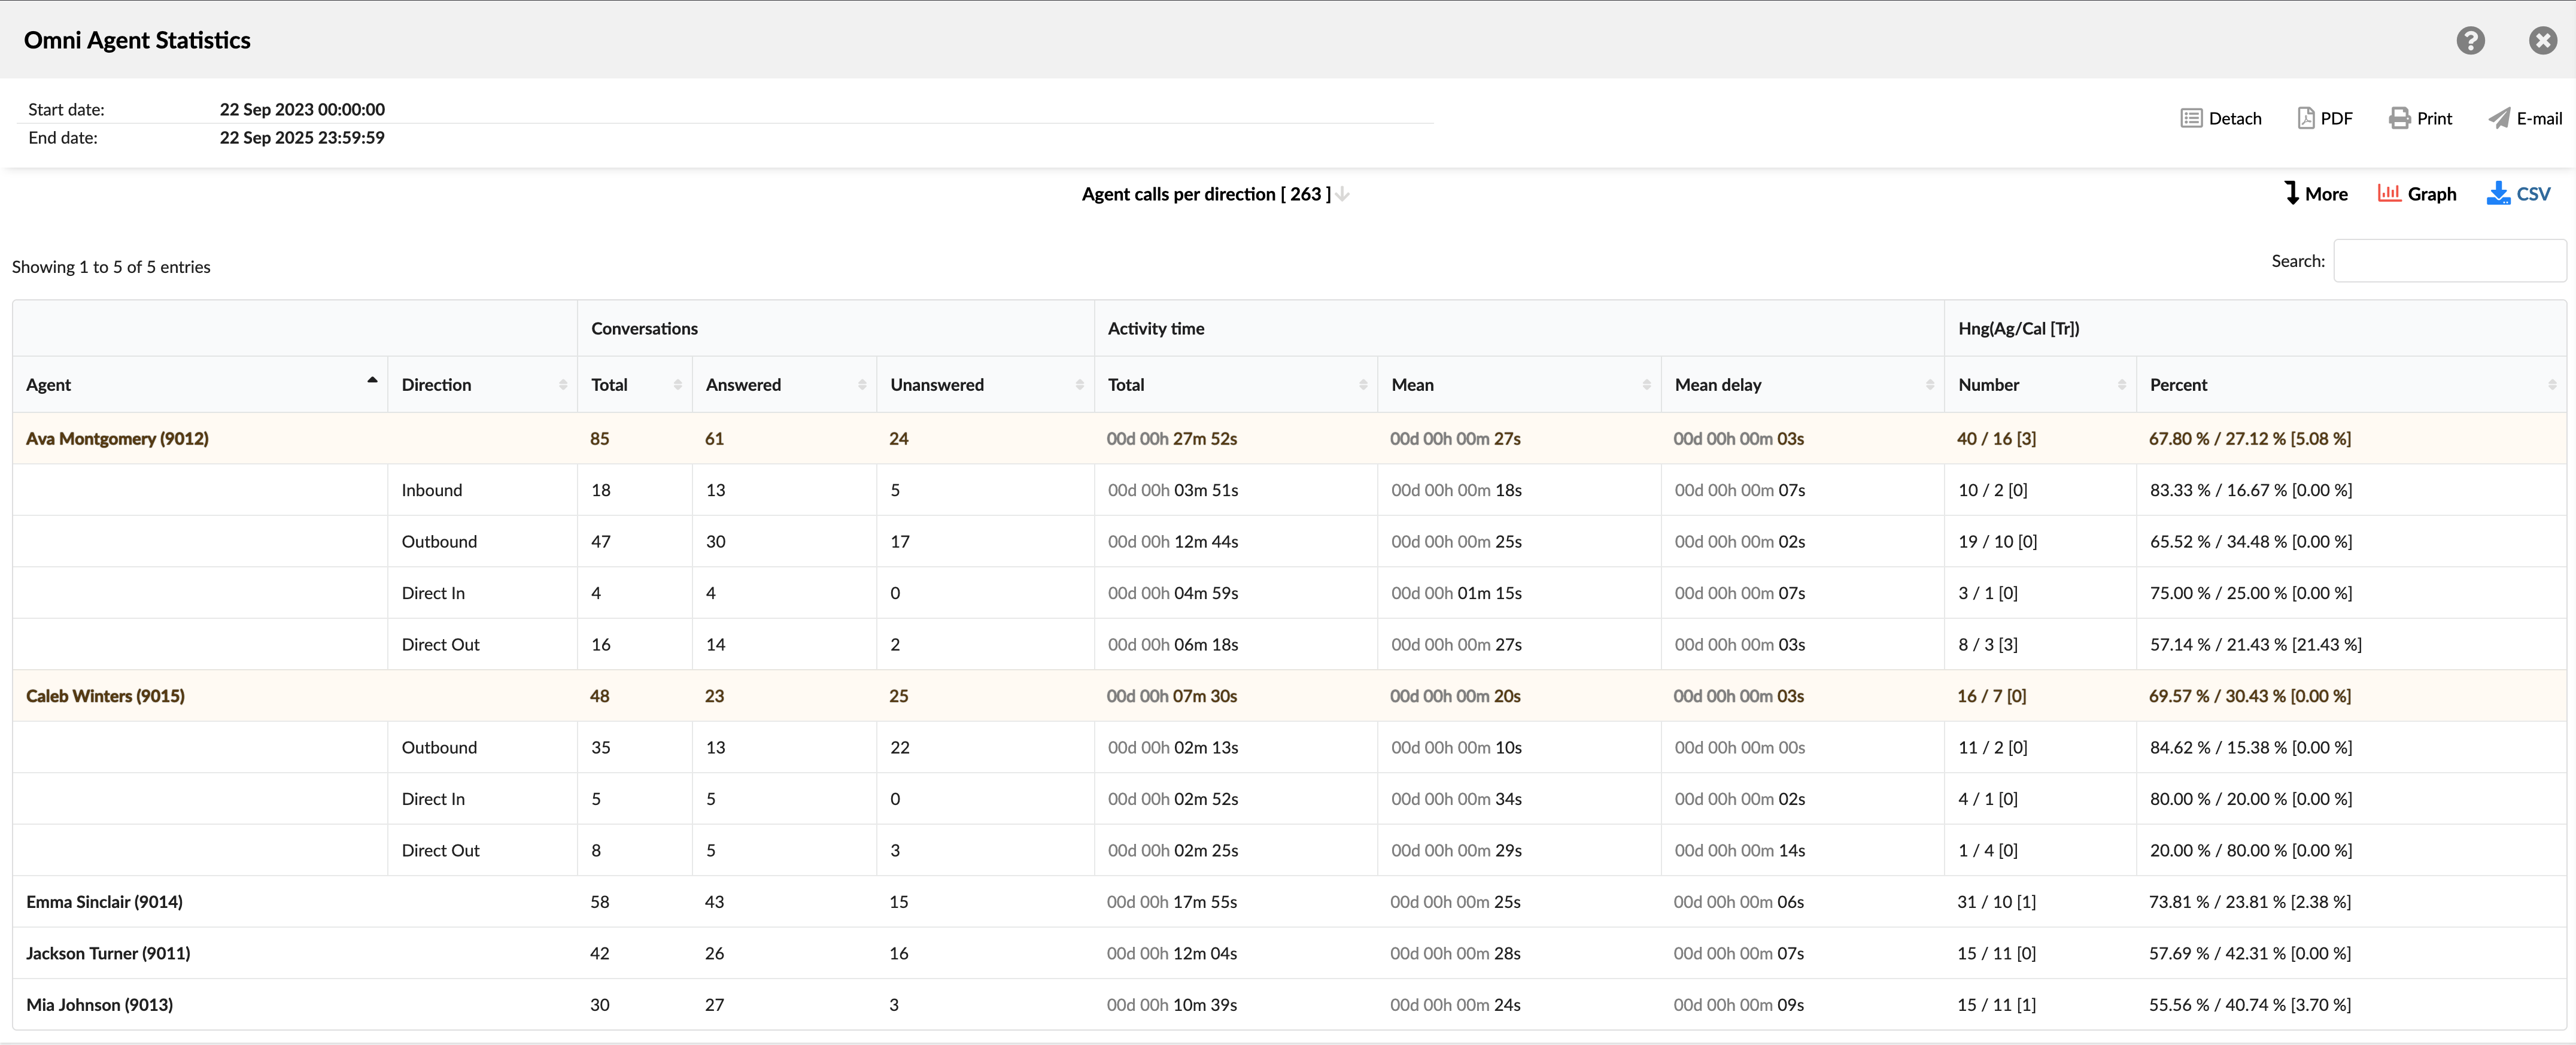Collapse the Ava Montgomery (9012) row
The image size is (2576, 1045).
tap(117, 439)
